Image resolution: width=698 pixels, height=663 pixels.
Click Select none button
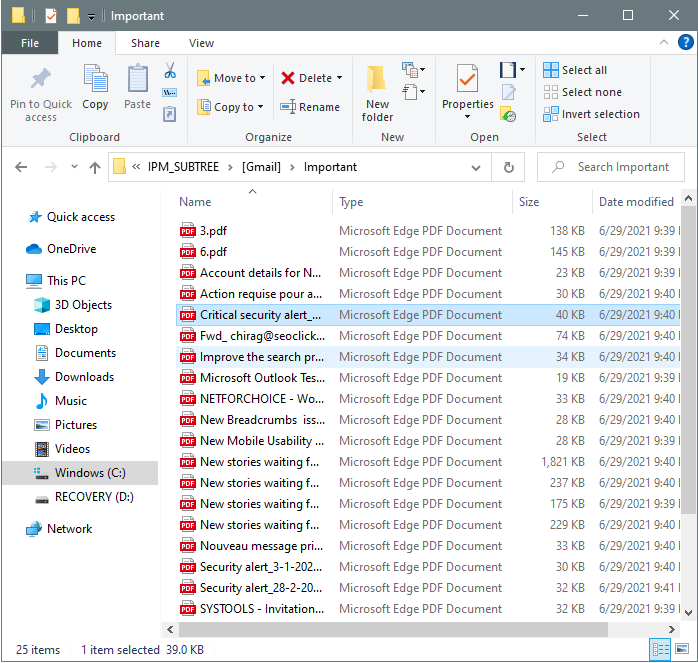click(583, 92)
